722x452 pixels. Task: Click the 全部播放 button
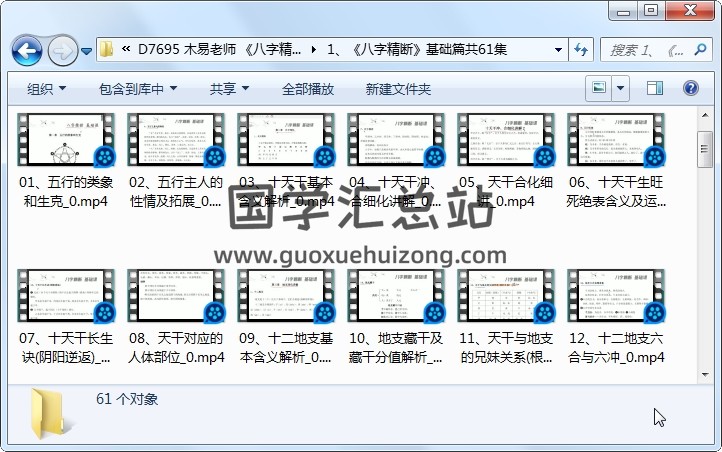coord(308,89)
